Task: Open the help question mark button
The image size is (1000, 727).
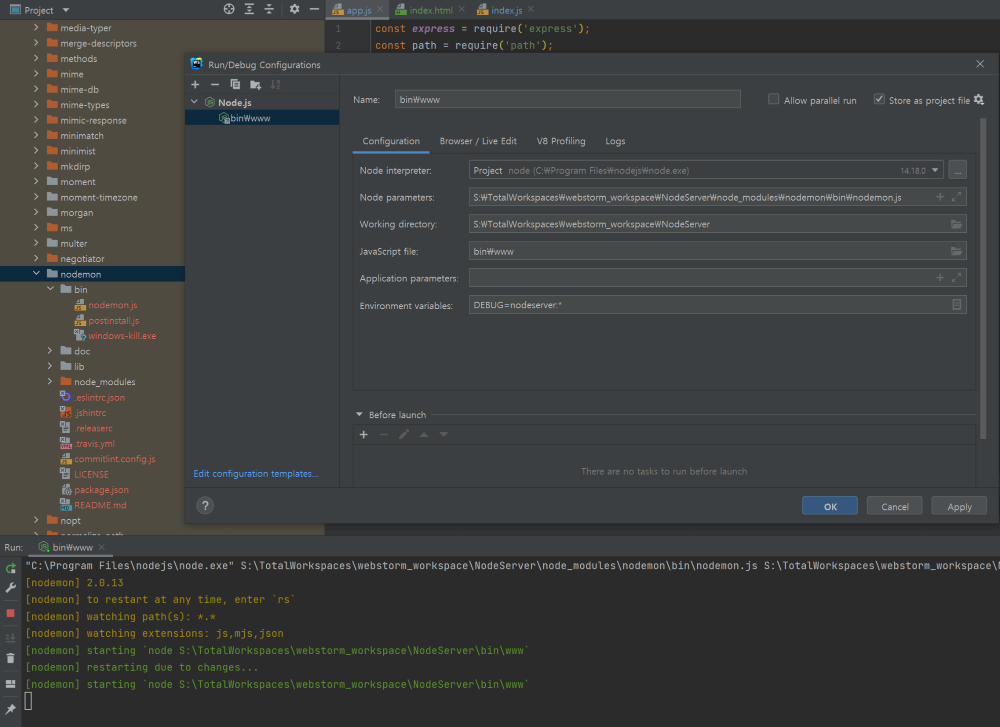Action: click(205, 506)
